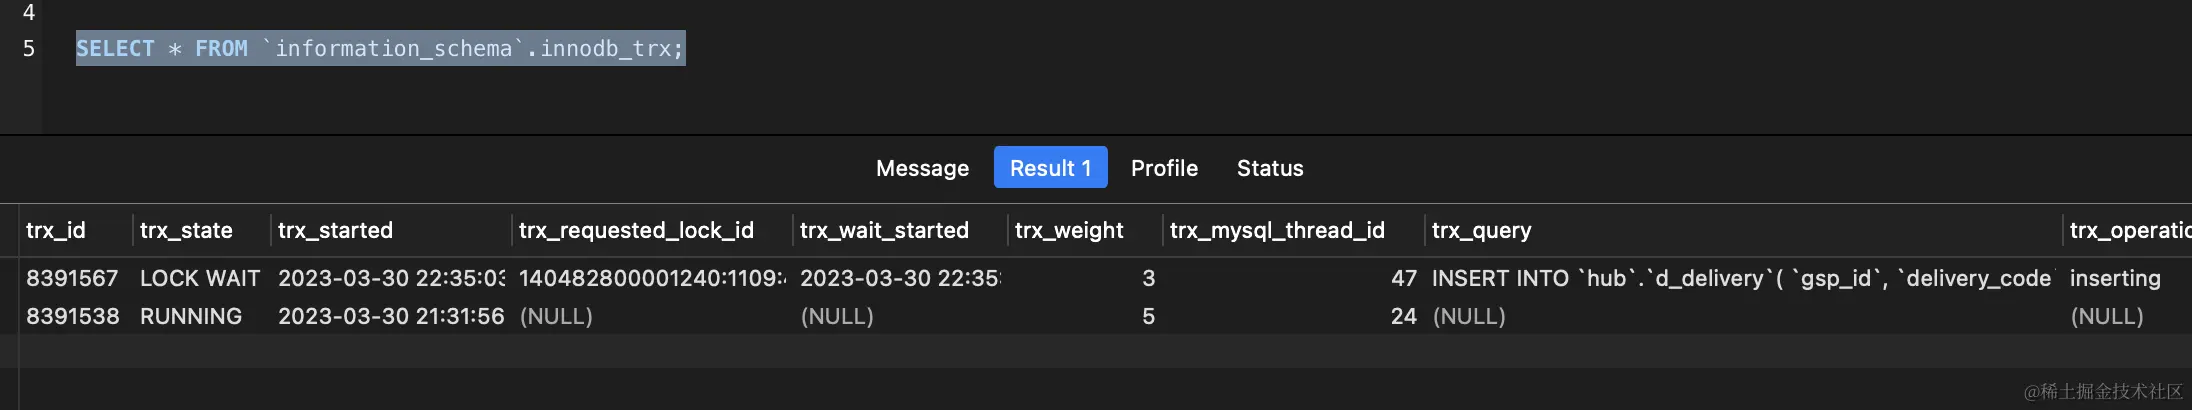Click the INSERT INTO query cell

click(1740, 278)
